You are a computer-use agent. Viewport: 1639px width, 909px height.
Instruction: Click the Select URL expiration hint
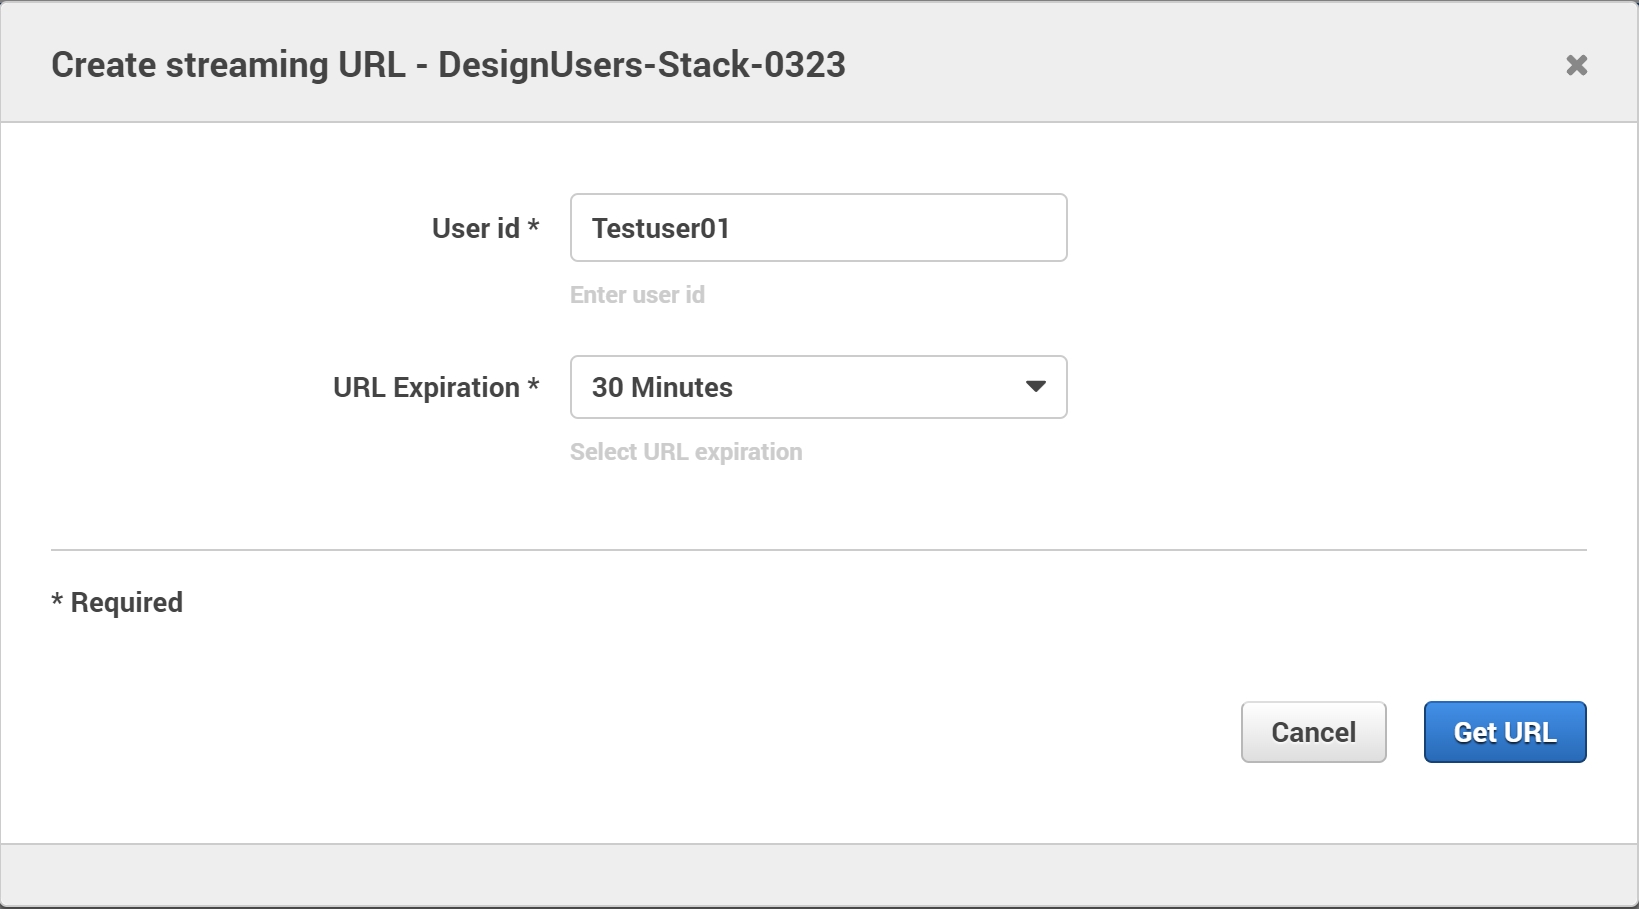point(686,451)
